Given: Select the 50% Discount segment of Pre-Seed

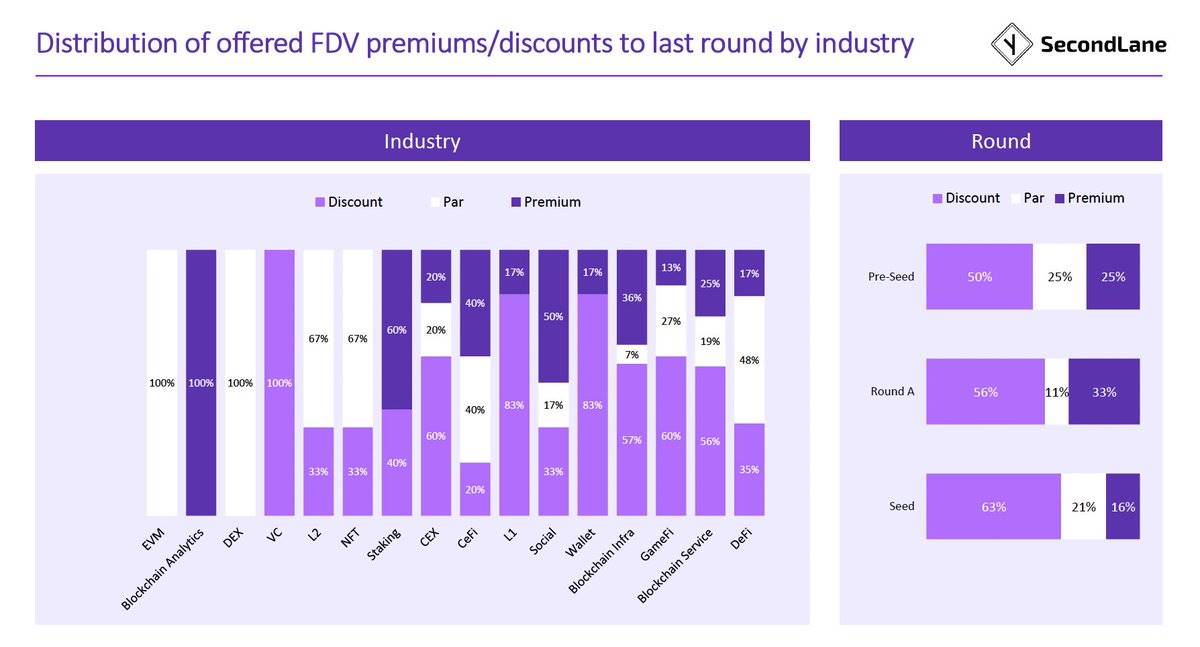Looking at the screenshot, I should coord(979,276).
